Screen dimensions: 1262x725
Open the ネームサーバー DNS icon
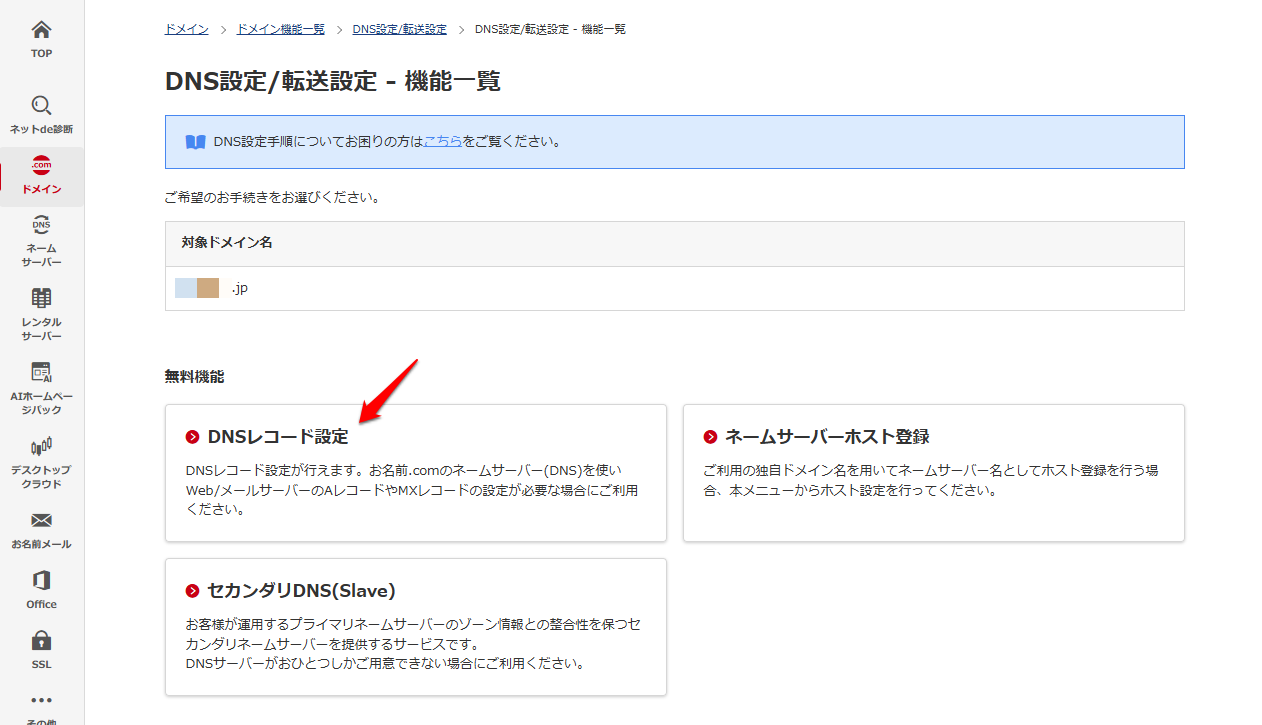coord(41,225)
